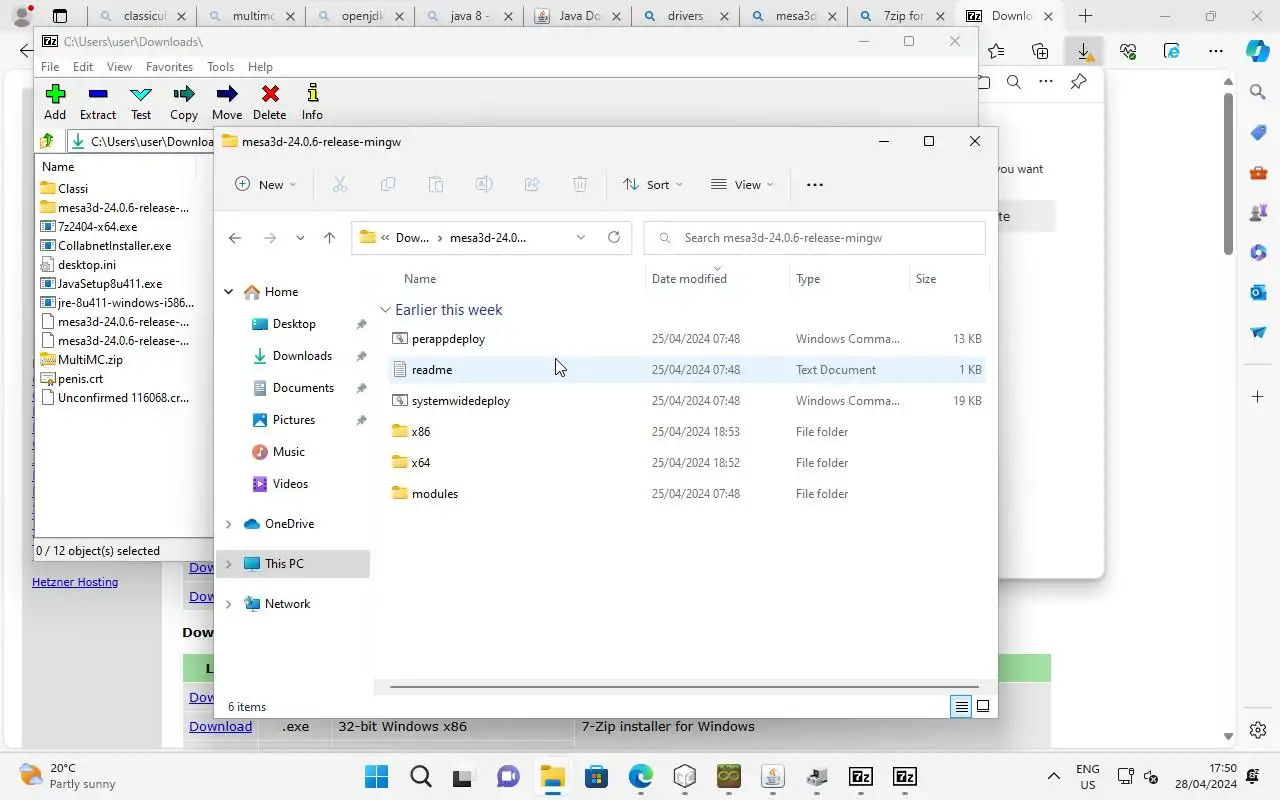Click the Hetzner Hosting link
This screenshot has width=1280, height=800.
click(75, 582)
